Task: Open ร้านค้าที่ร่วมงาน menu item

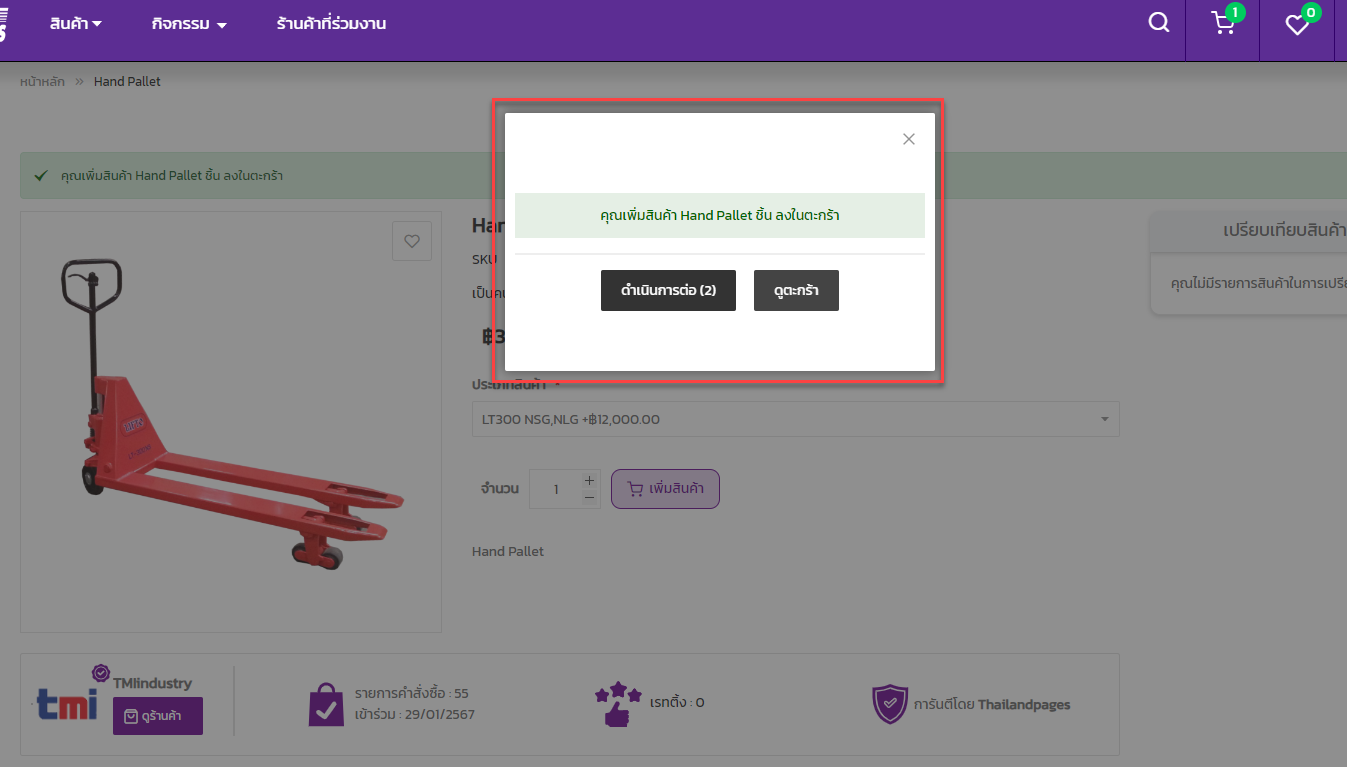Action: point(331,24)
